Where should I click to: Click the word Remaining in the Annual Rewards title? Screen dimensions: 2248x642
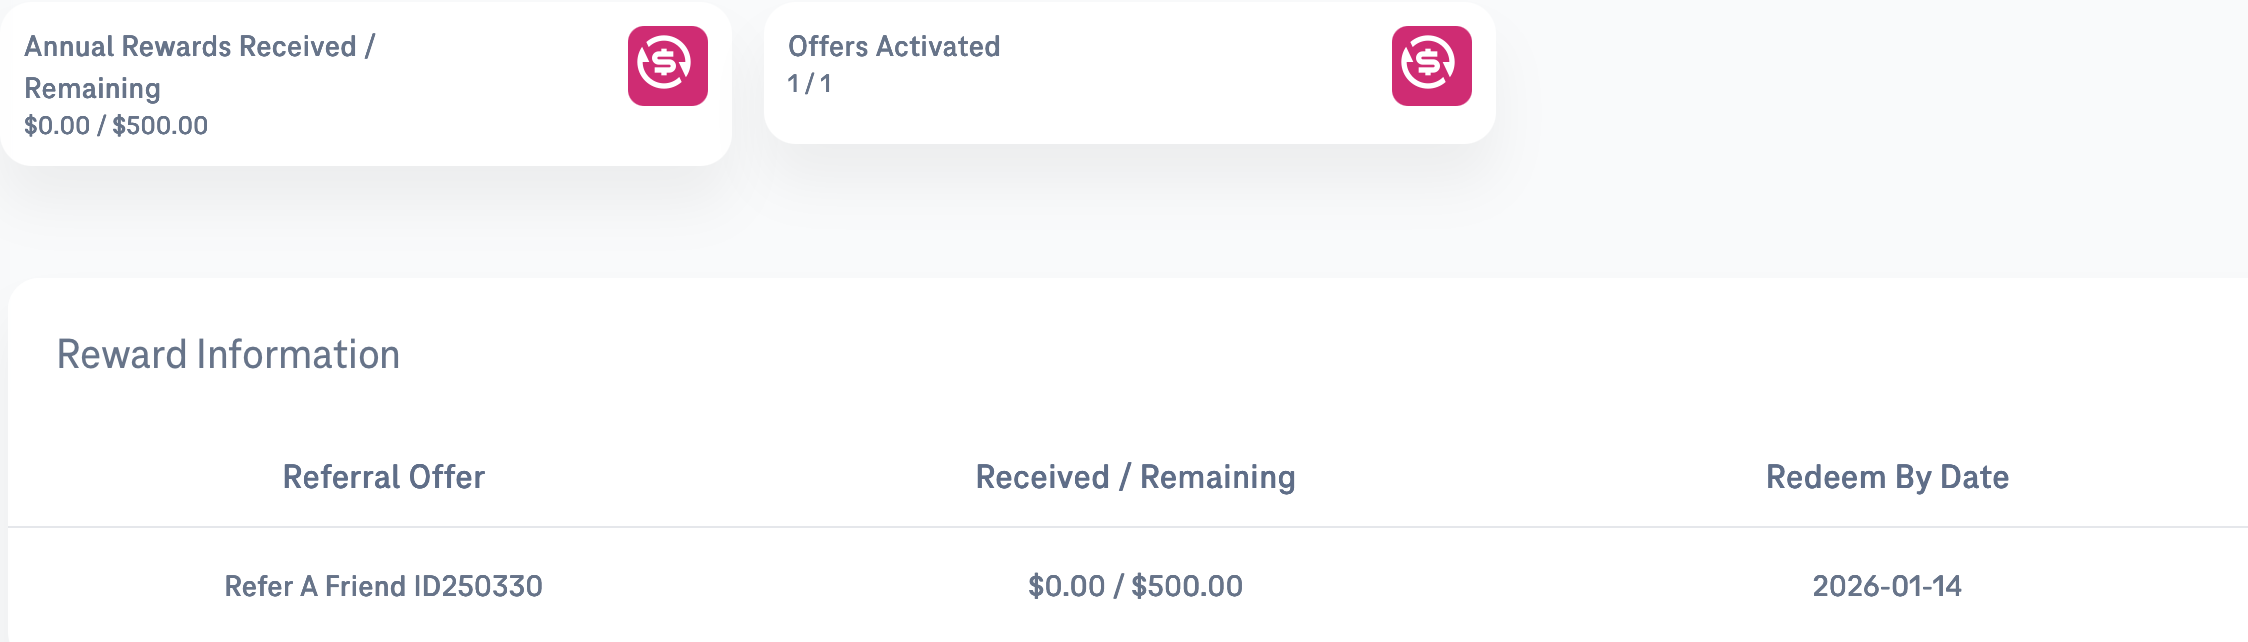[x=92, y=89]
